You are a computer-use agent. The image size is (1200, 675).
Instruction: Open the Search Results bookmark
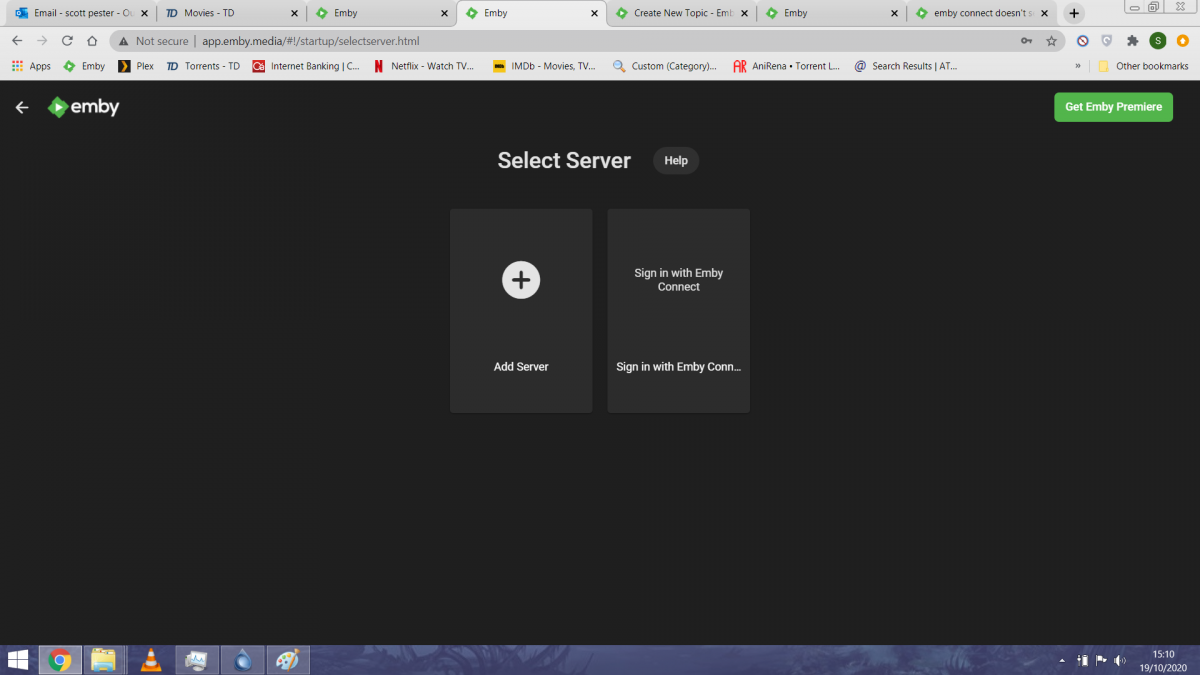click(x=906, y=66)
